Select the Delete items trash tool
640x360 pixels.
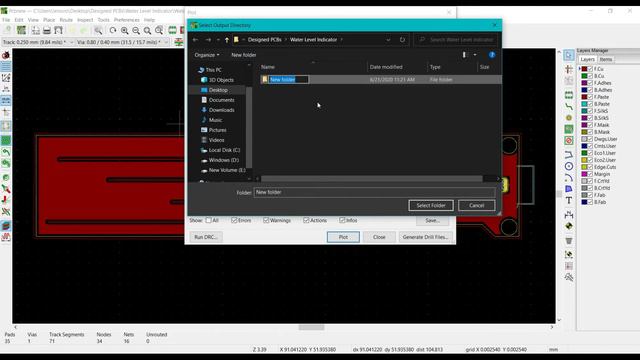pos(569,241)
